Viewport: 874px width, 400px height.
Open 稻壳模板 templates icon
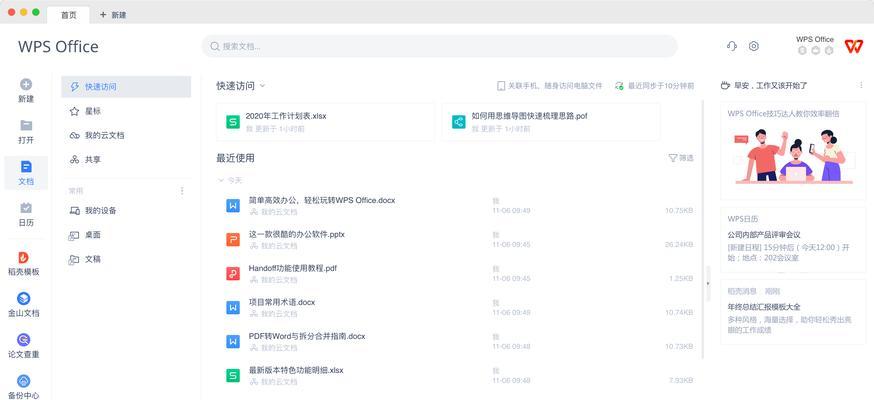click(23, 257)
